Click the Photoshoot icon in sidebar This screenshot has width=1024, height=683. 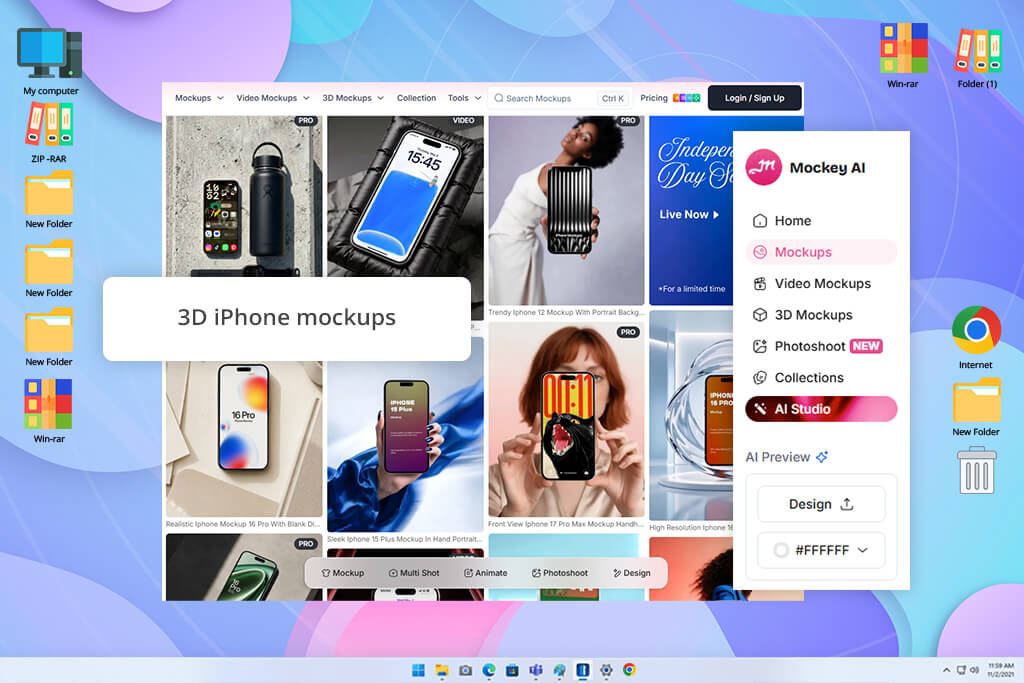[x=760, y=346]
